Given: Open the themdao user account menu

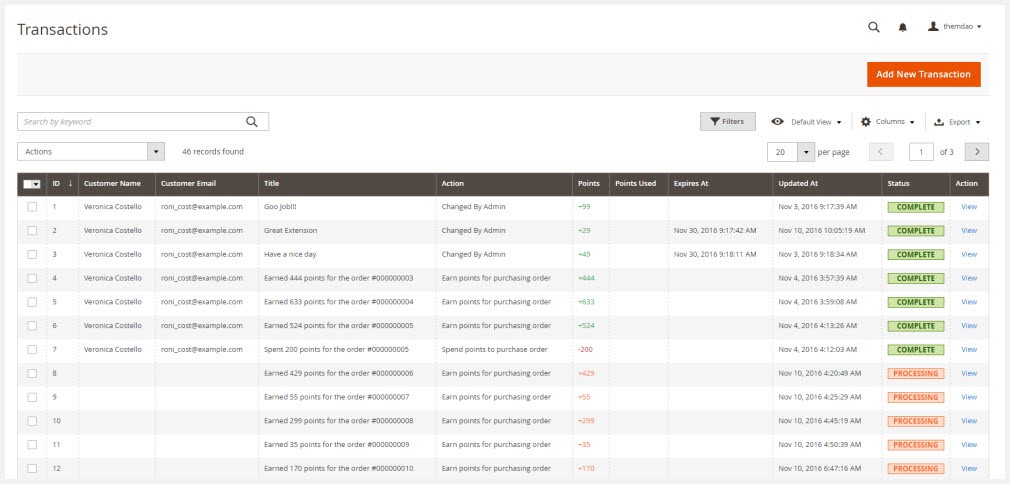Looking at the screenshot, I should 955,27.
